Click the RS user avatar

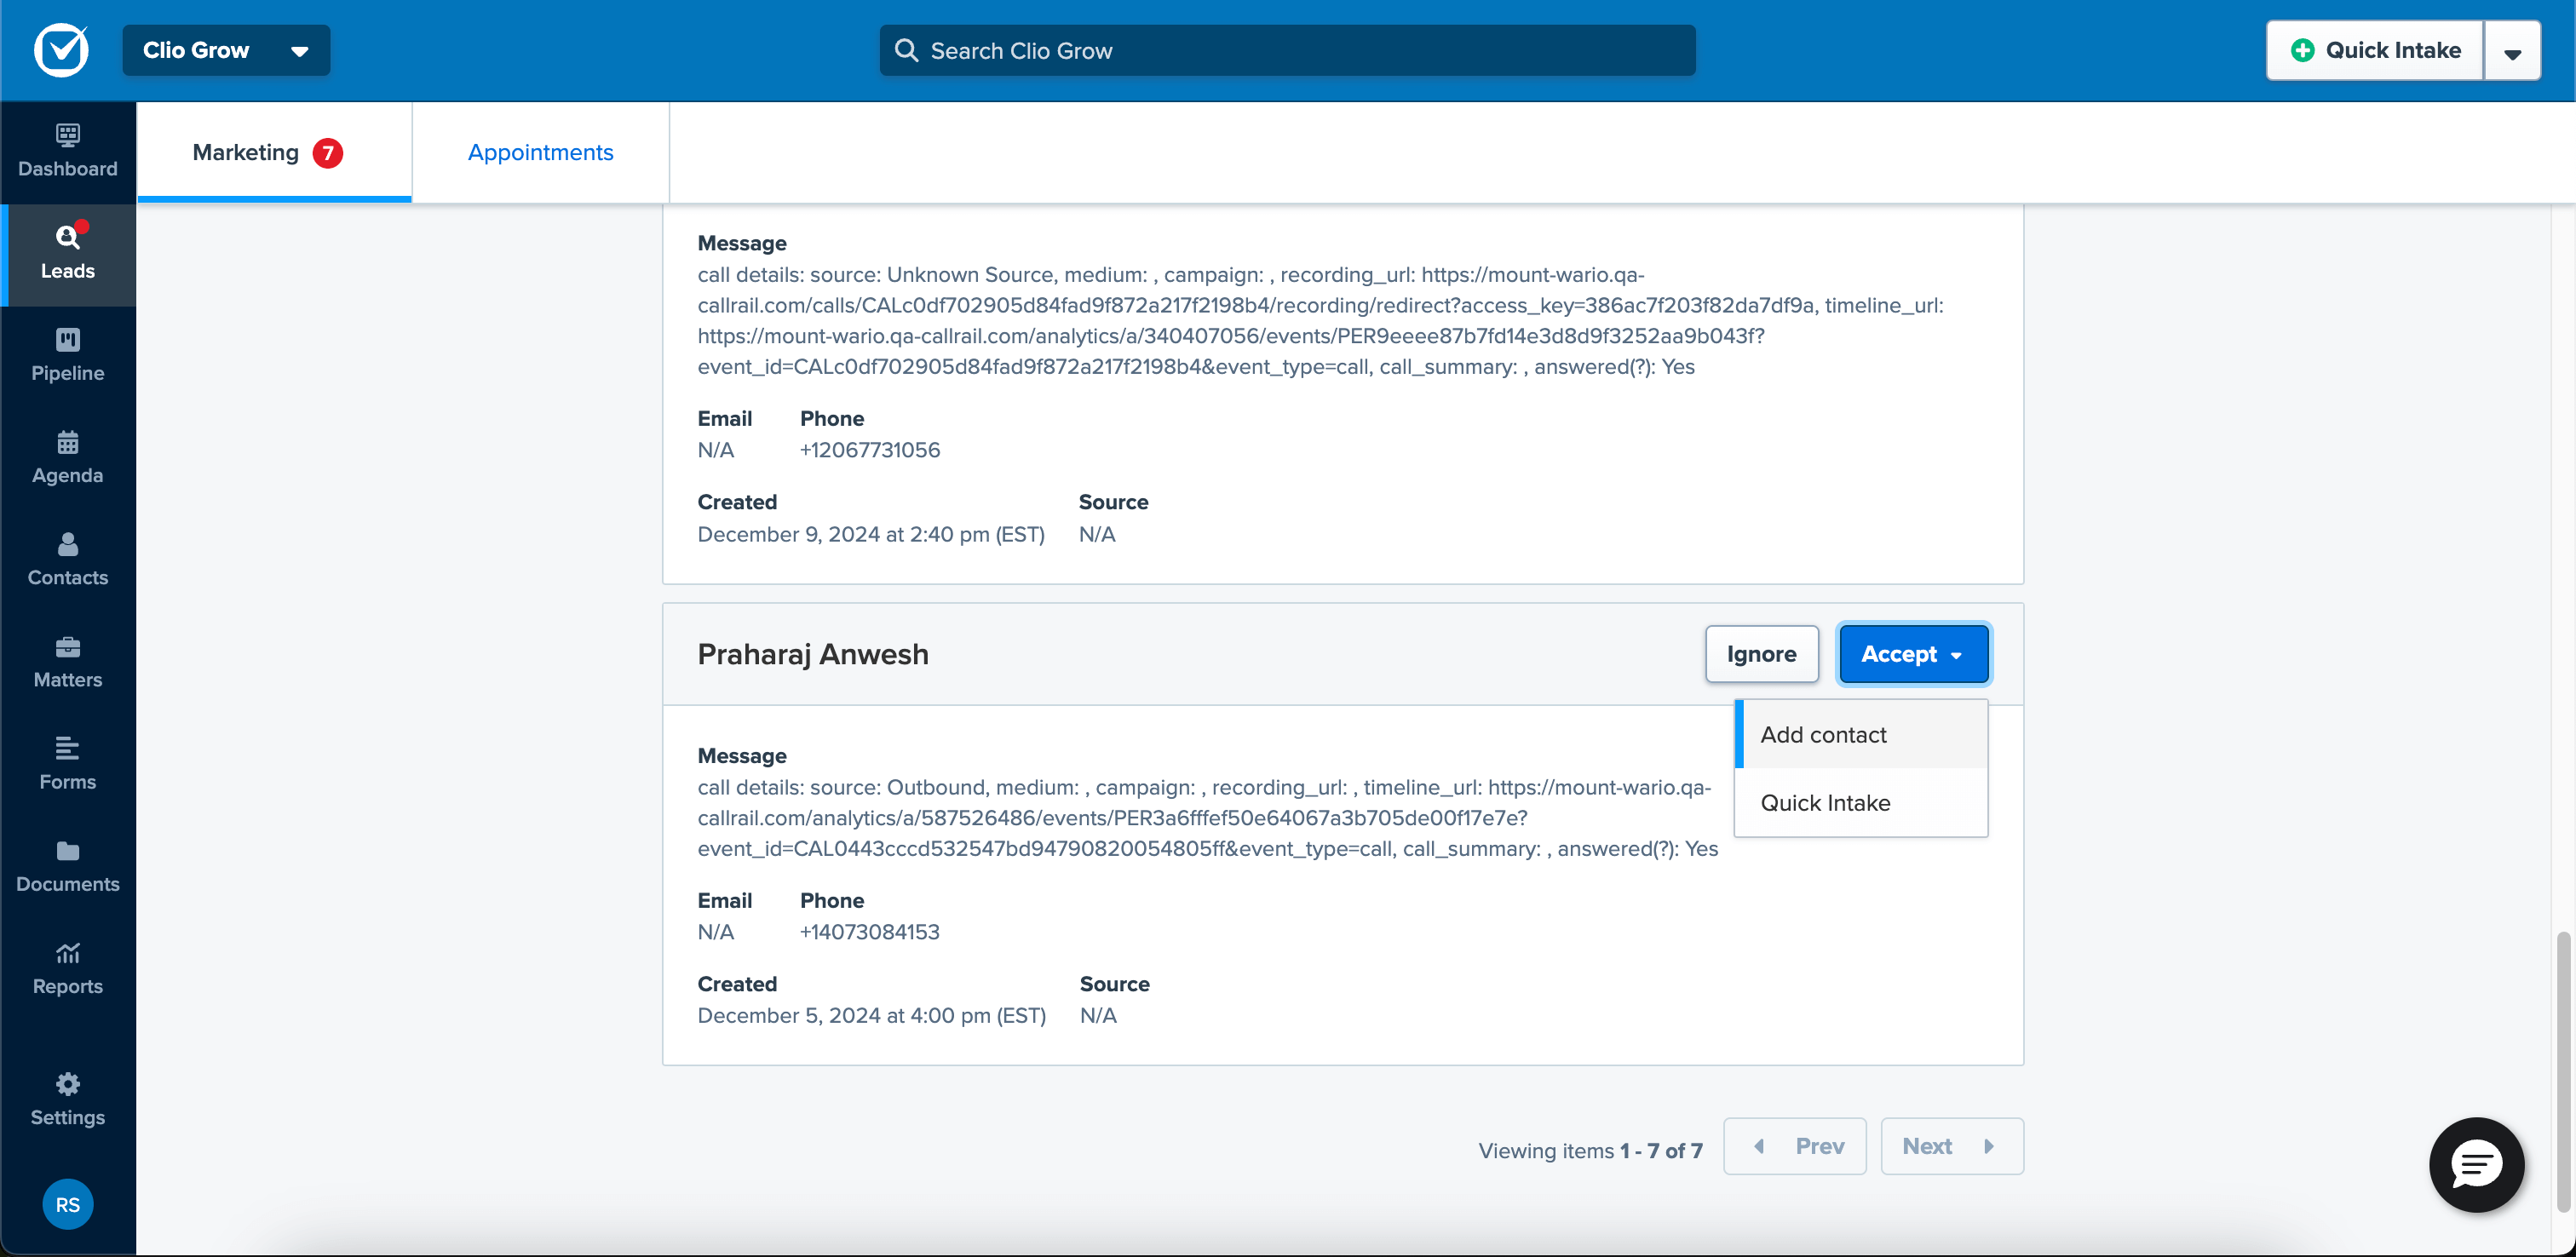67,1204
